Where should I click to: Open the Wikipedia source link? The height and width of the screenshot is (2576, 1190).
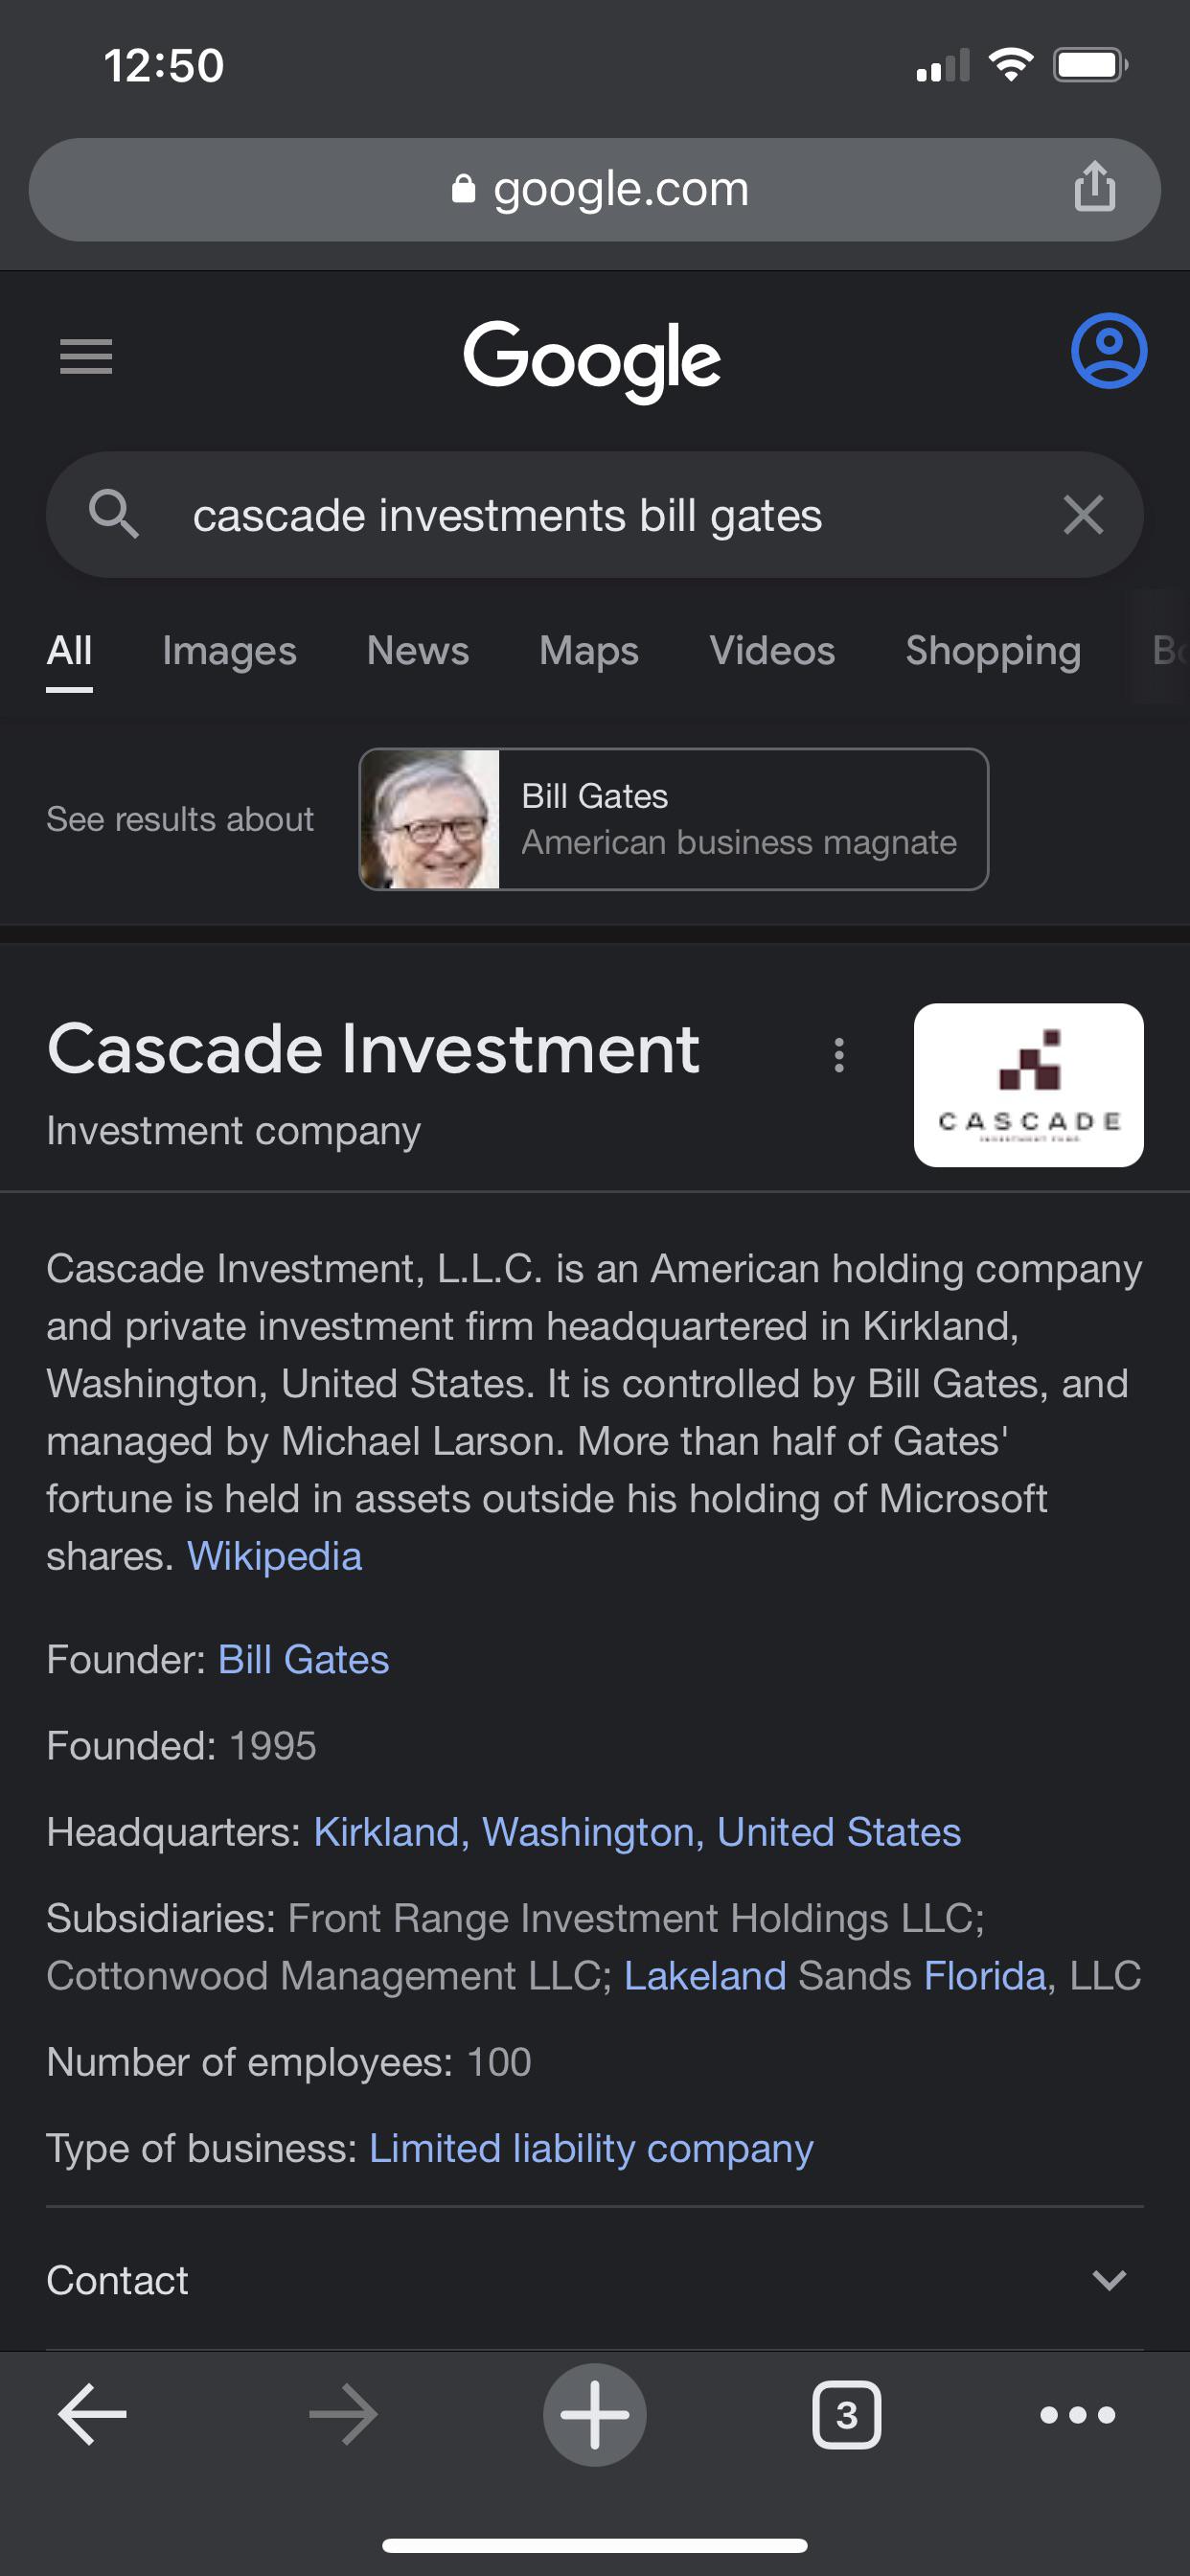(x=275, y=1557)
